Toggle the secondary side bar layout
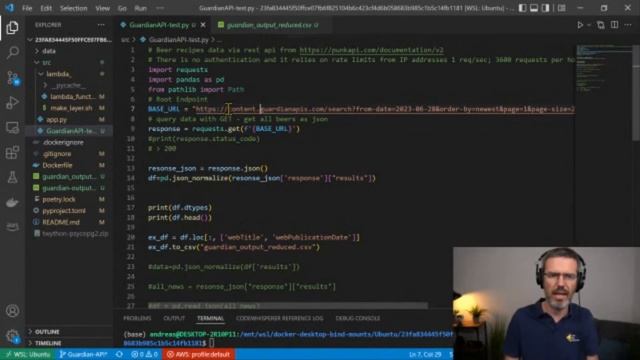 546,8
